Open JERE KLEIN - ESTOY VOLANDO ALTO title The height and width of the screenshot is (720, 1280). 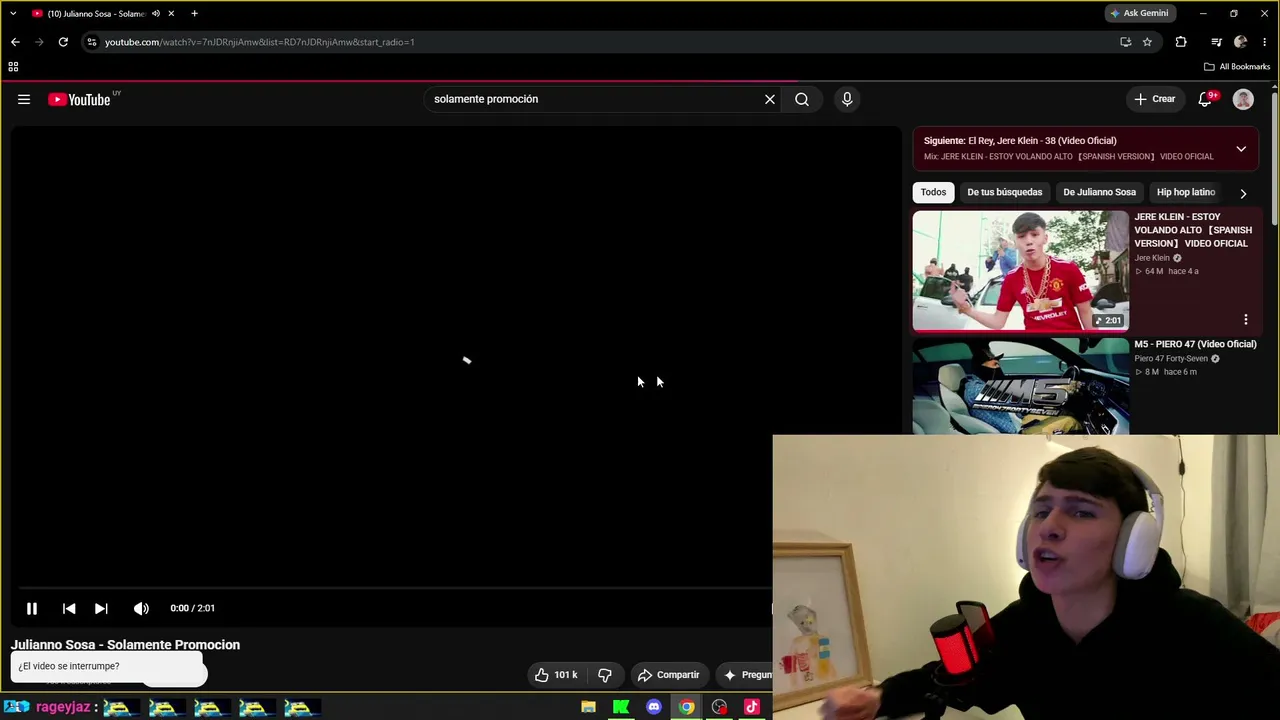pyautogui.click(x=1193, y=230)
